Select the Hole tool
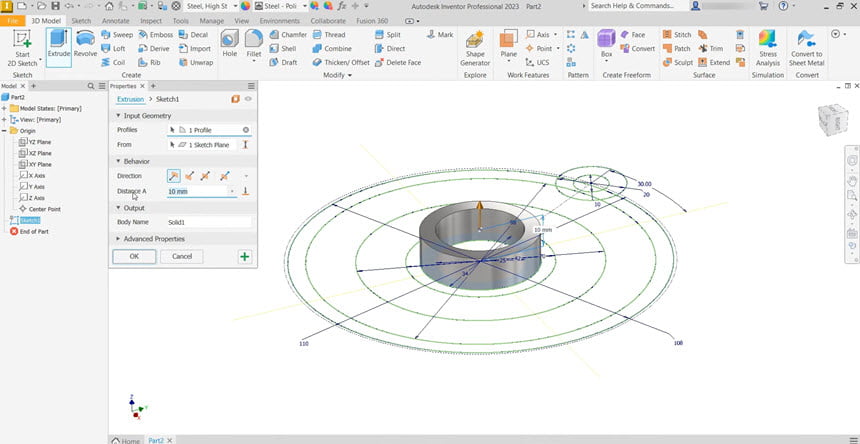Viewport: 860px width, 444px height. (x=230, y=44)
